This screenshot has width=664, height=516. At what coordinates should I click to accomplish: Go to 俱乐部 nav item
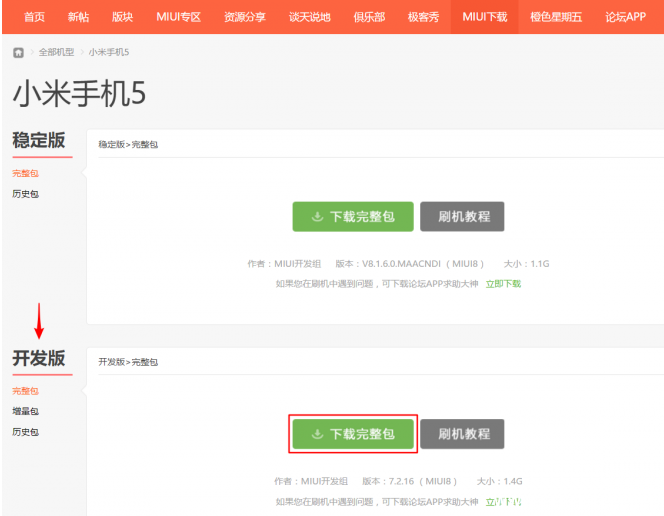pyautogui.click(x=369, y=17)
